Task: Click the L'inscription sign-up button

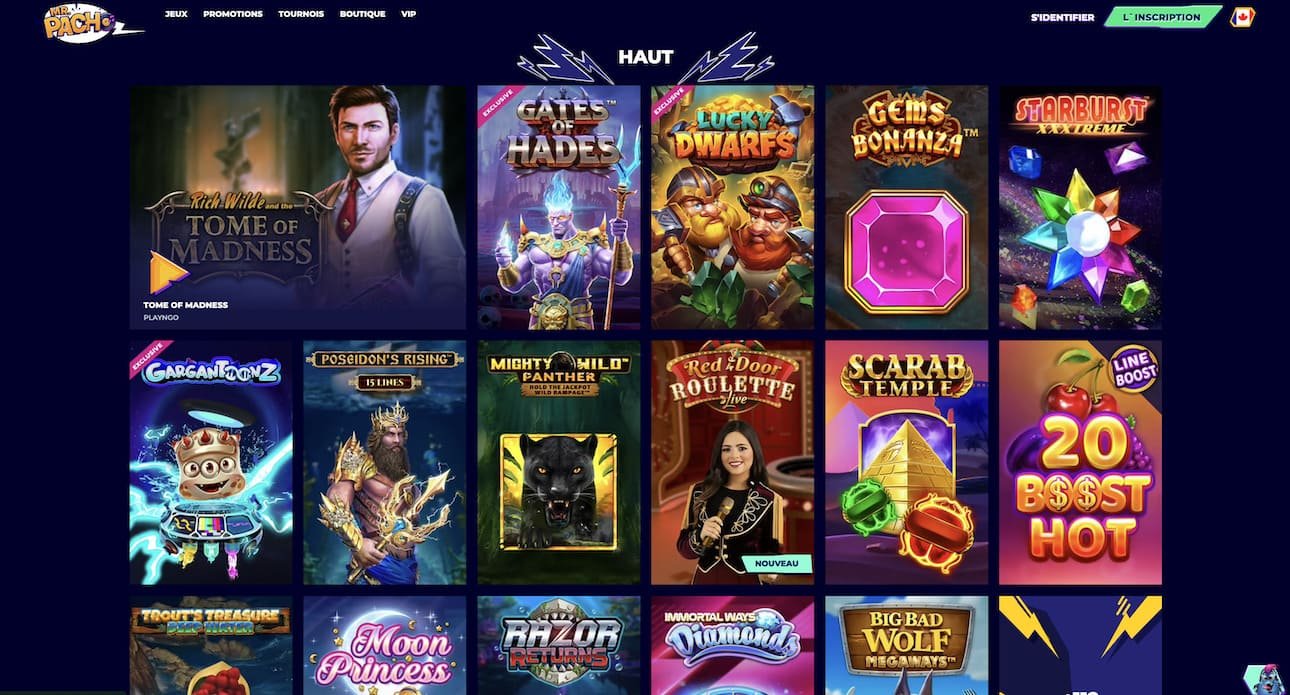Action: [x=1162, y=17]
